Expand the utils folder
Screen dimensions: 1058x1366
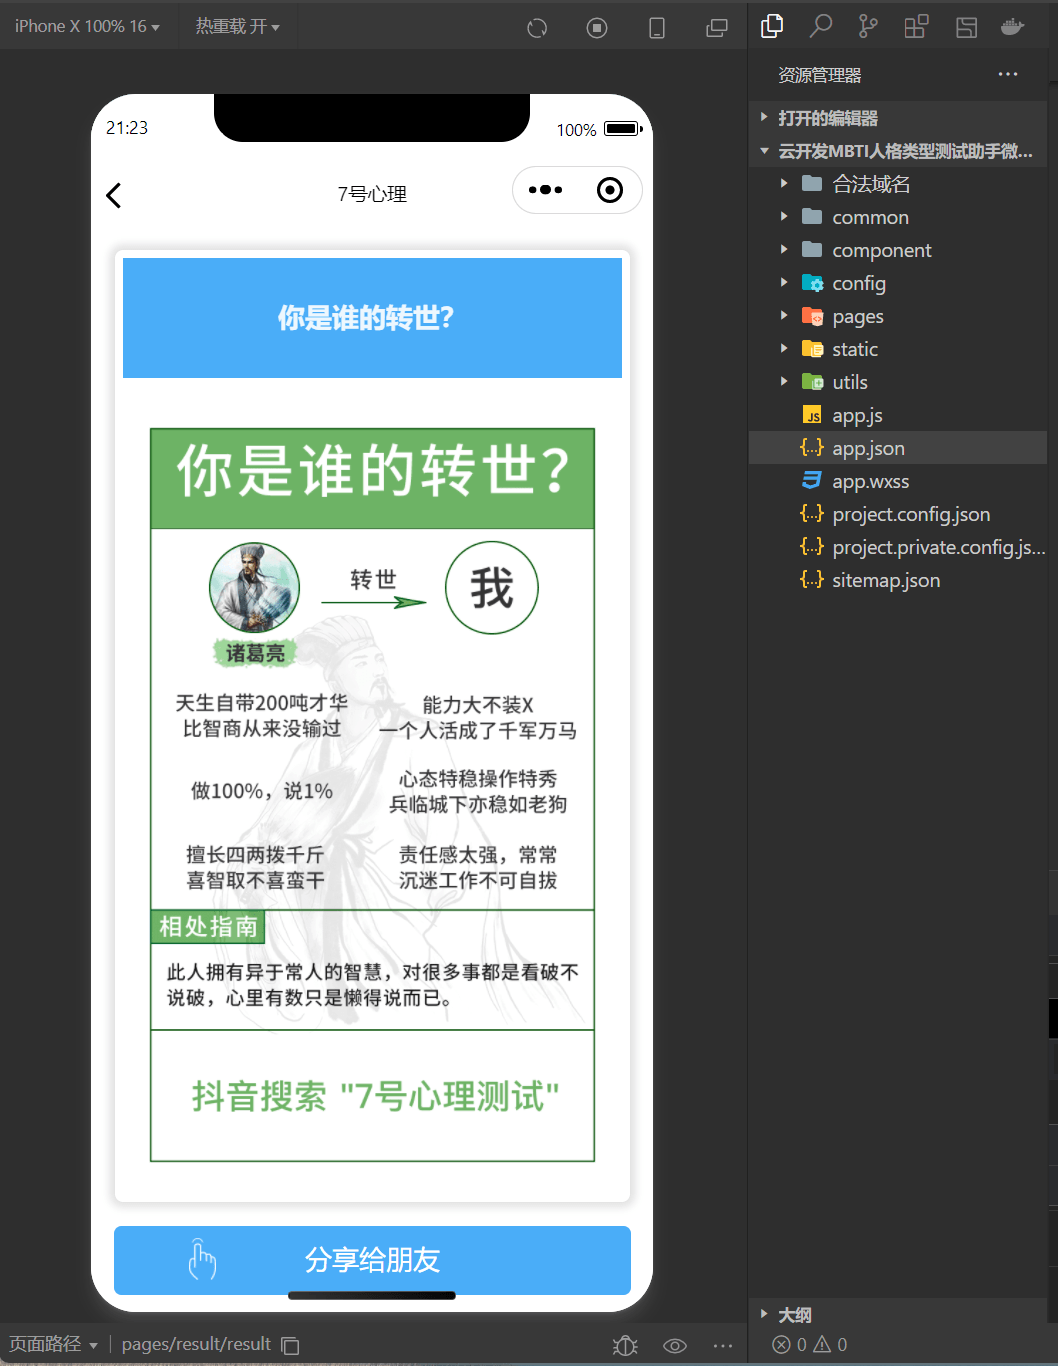898,382
